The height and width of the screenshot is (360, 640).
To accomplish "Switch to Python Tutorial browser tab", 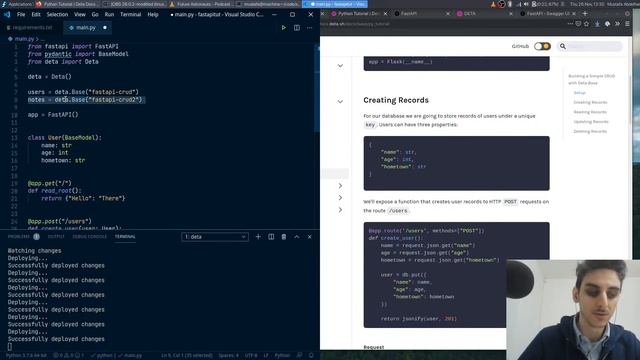I will click(x=358, y=13).
